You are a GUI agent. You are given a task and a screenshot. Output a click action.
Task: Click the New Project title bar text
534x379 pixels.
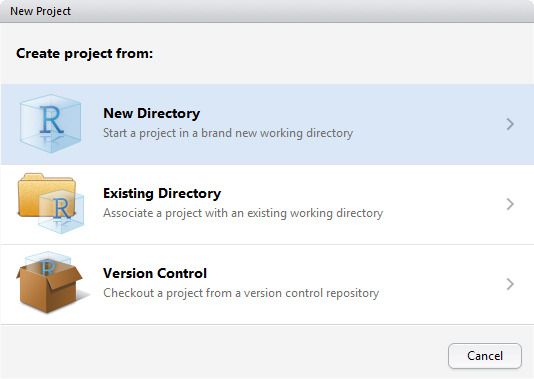(x=41, y=11)
